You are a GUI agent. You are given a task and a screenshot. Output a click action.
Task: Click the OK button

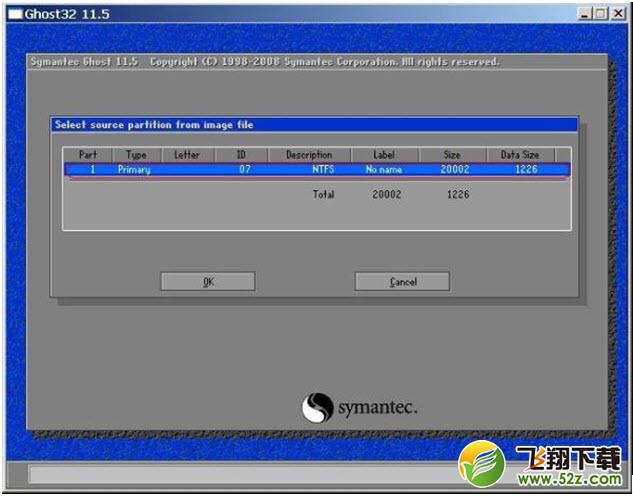coord(208,281)
